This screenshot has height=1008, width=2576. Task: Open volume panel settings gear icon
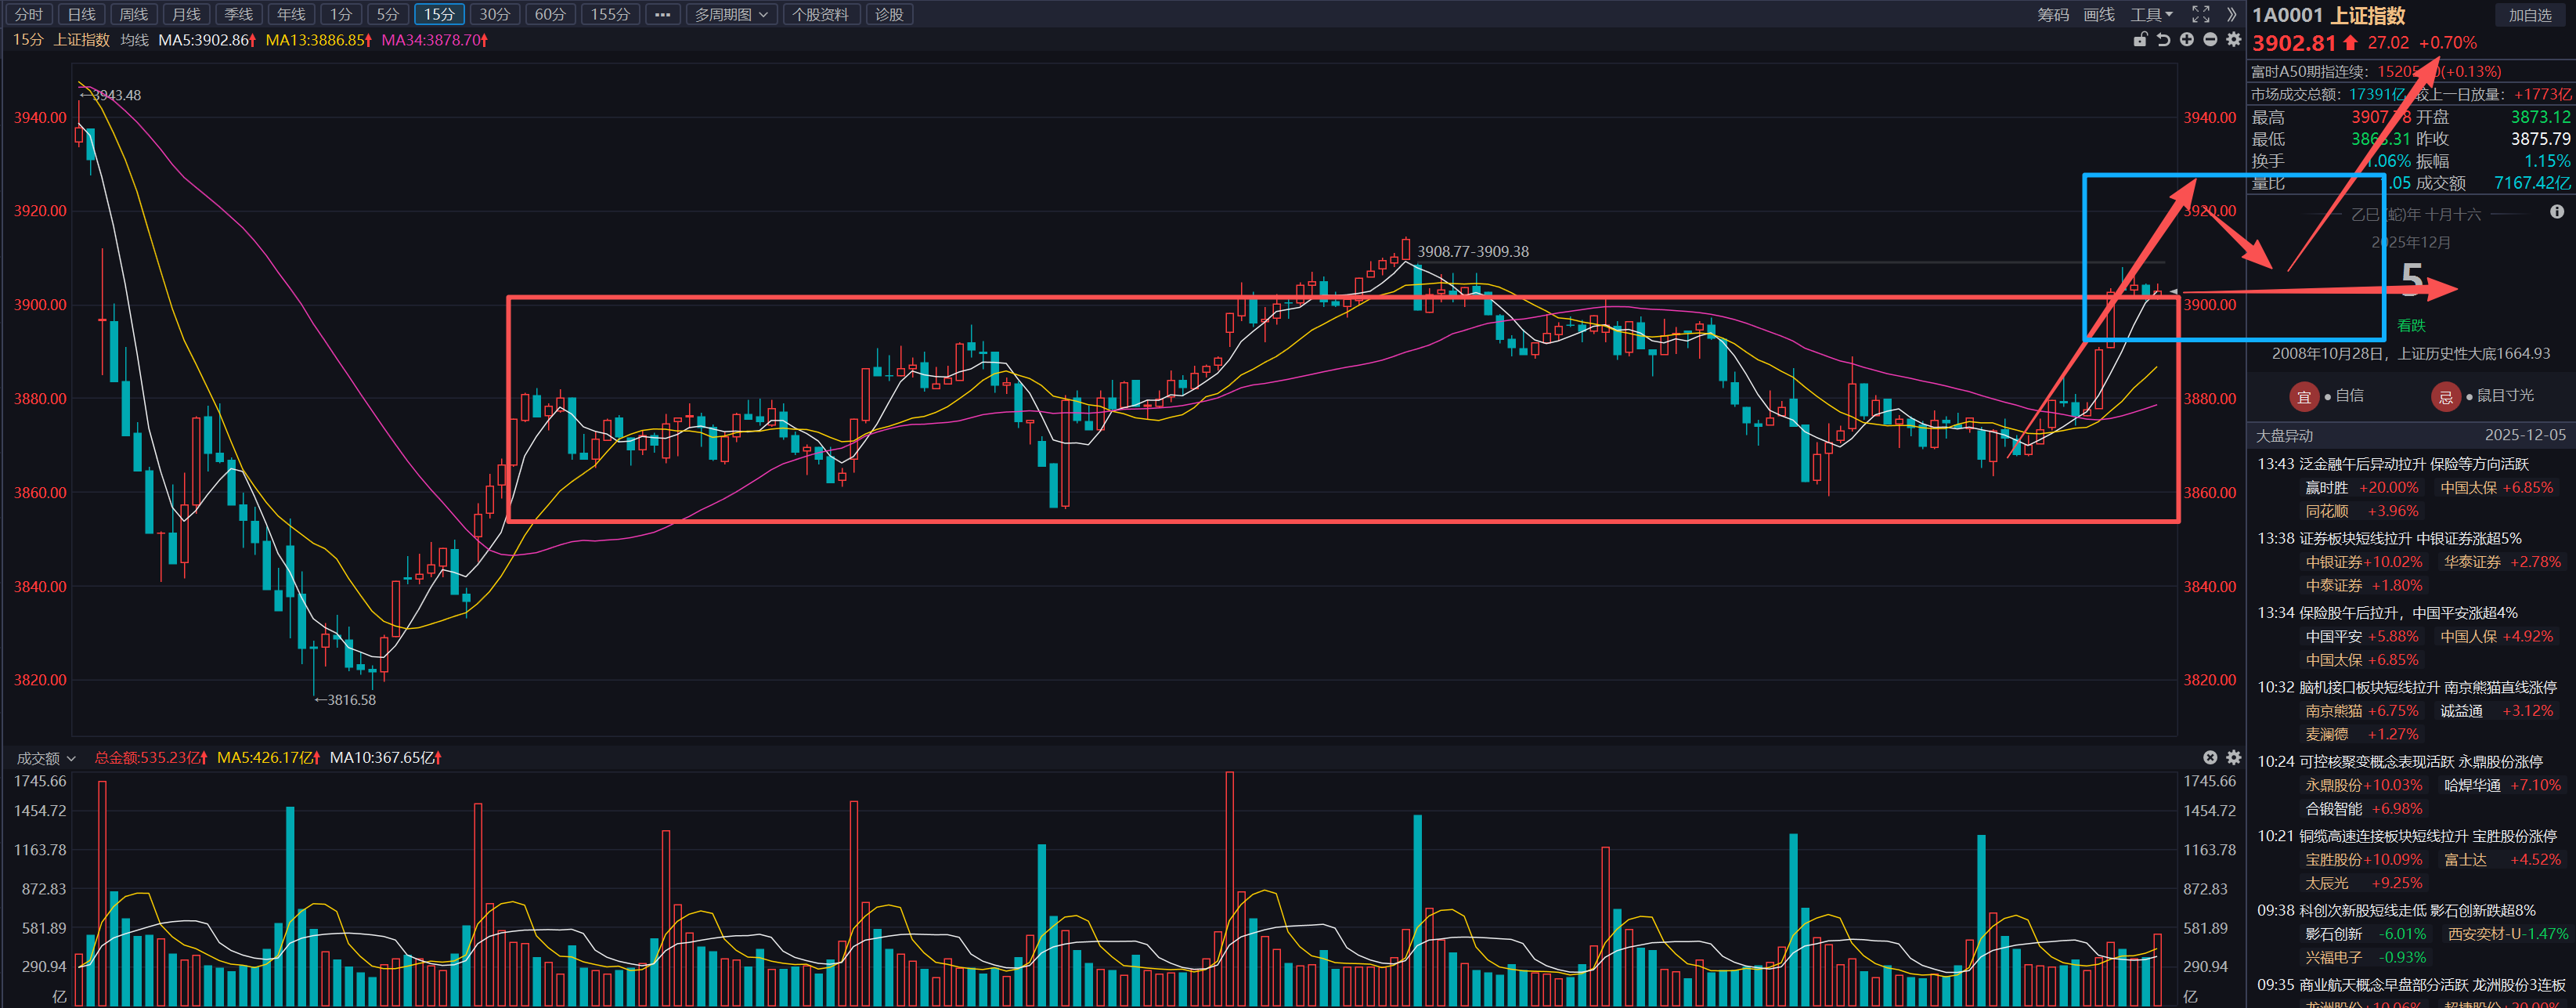point(2233,757)
